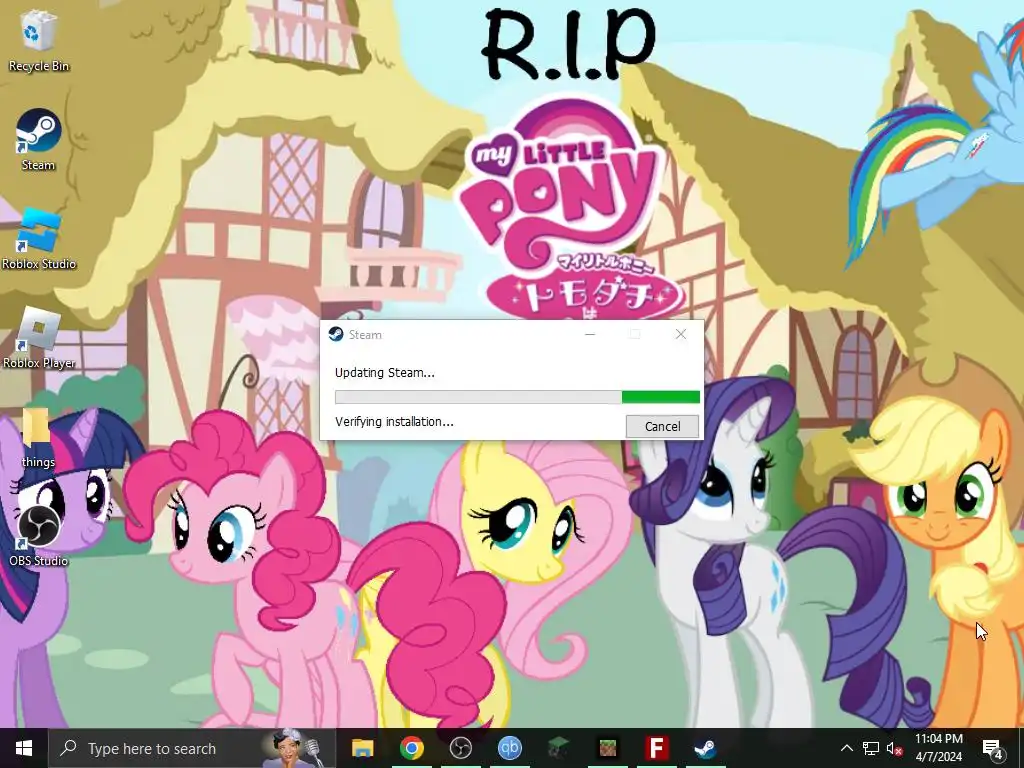
Task: Open the network status tray icon
Action: click(871, 748)
